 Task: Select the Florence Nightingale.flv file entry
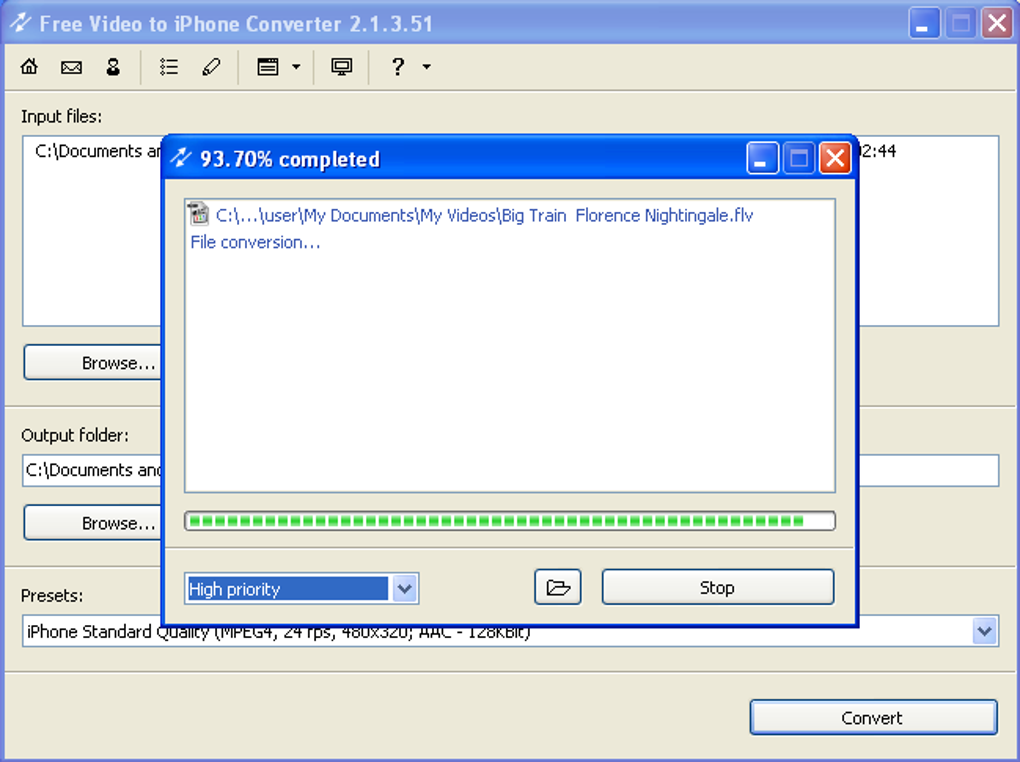coord(484,215)
